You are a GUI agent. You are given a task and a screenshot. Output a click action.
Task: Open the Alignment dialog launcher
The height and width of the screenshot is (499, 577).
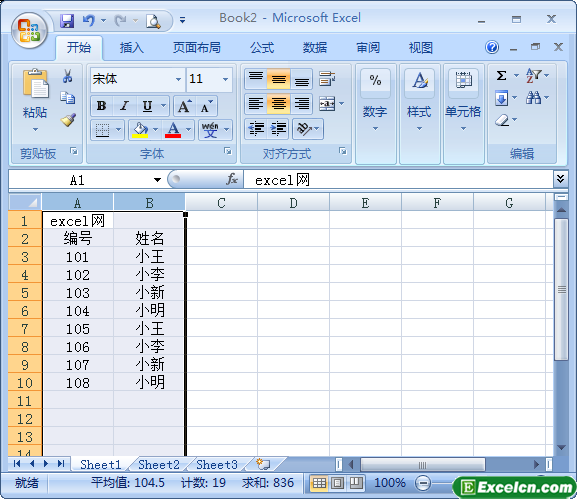343,151
